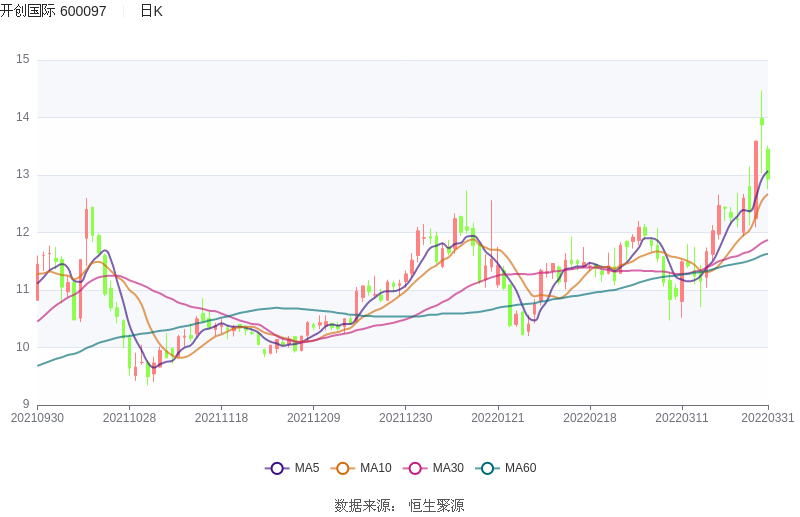The image size is (800, 517).
Task: Toggle MA30 visibility using its legend text
Action: click(x=447, y=468)
